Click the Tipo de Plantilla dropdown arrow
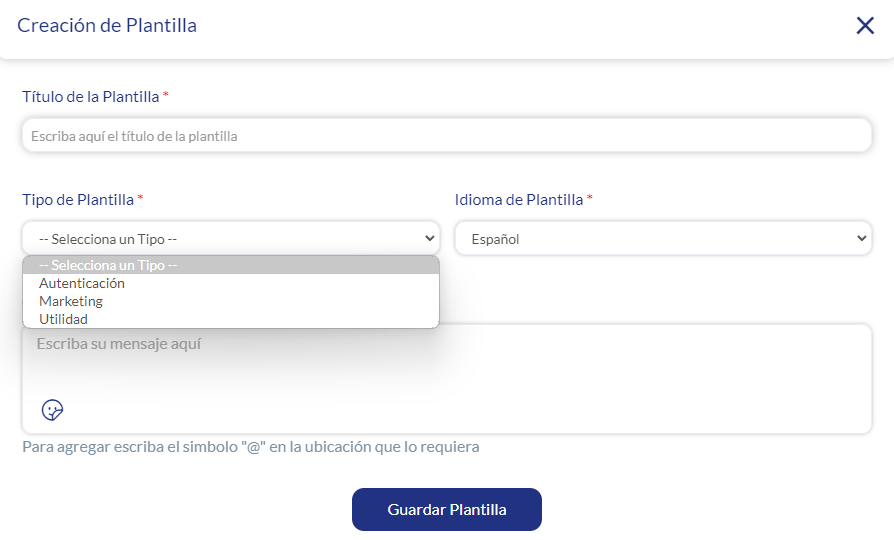Viewport: 894px width, 540px height. [x=430, y=238]
